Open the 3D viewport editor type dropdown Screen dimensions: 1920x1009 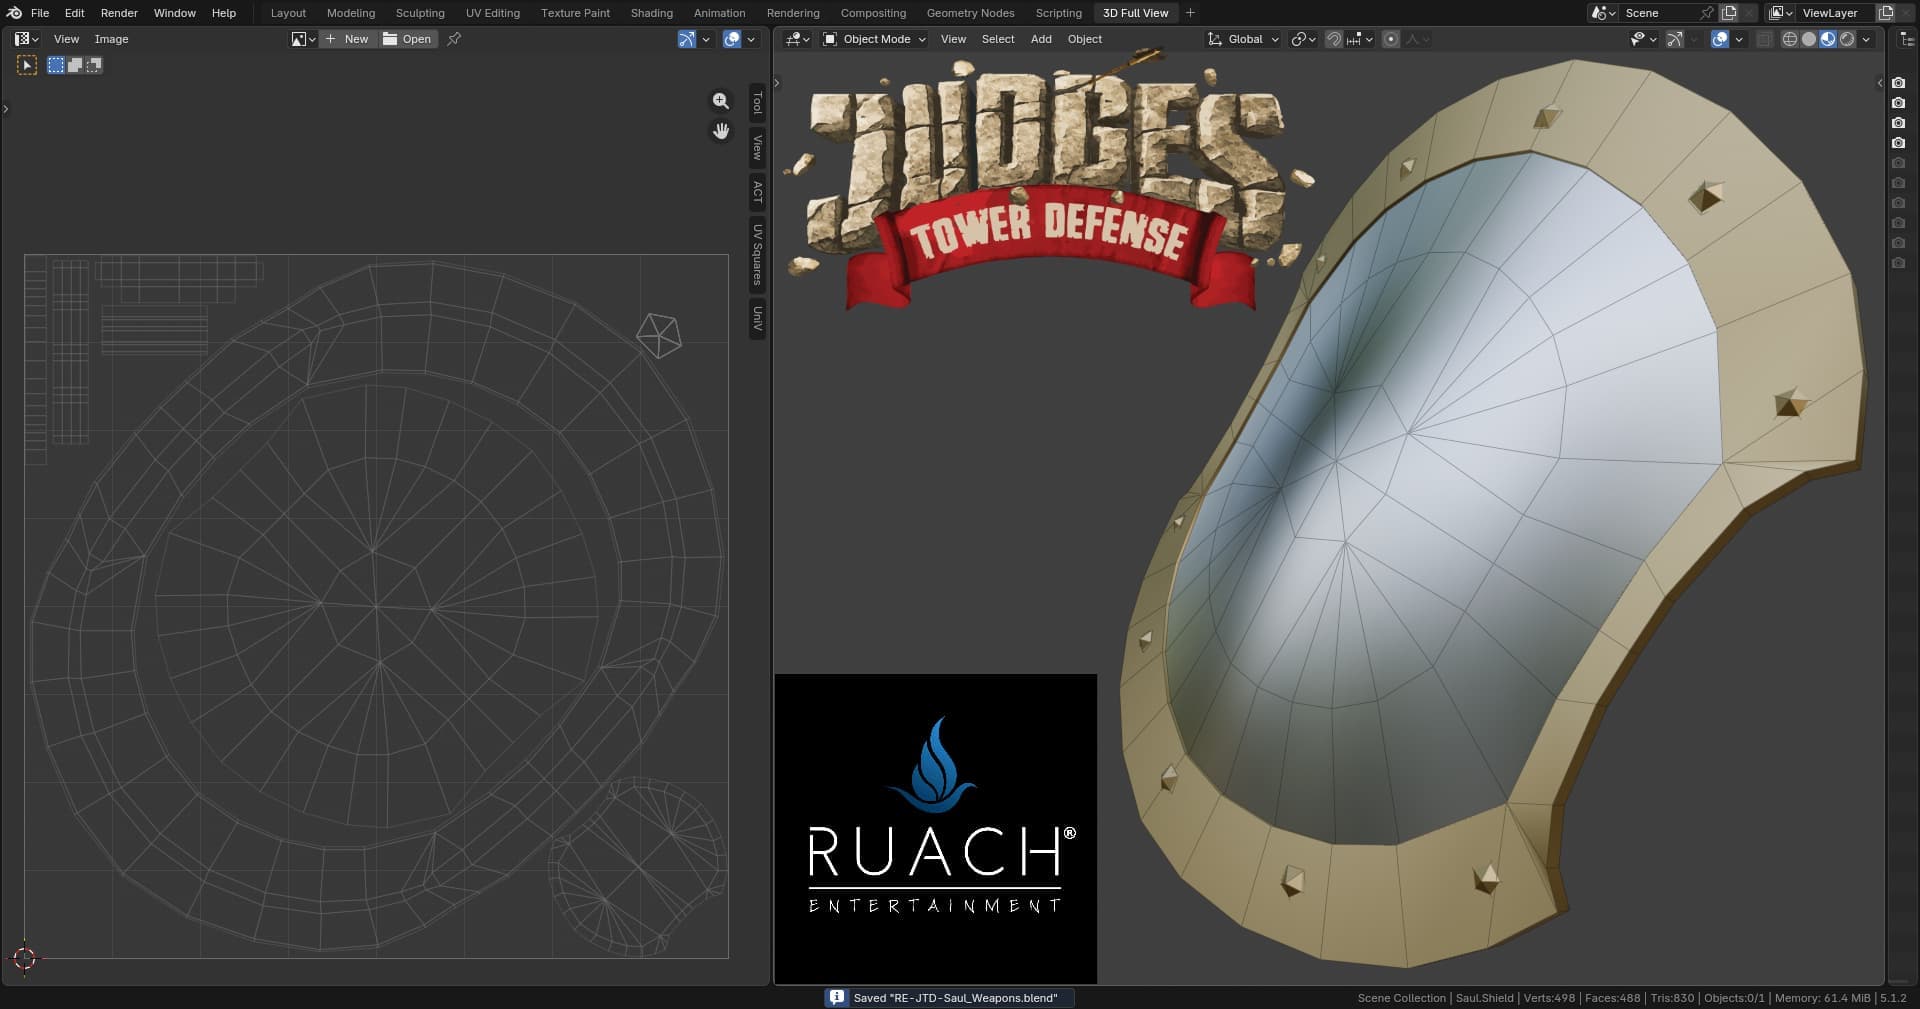tap(797, 39)
